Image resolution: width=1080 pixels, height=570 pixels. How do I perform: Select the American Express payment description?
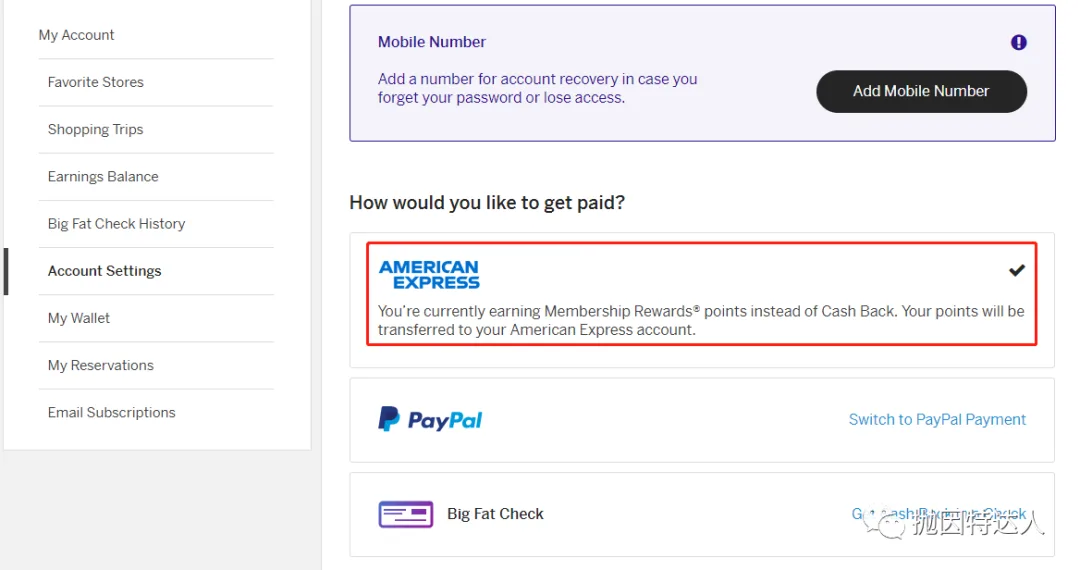[x=701, y=320]
